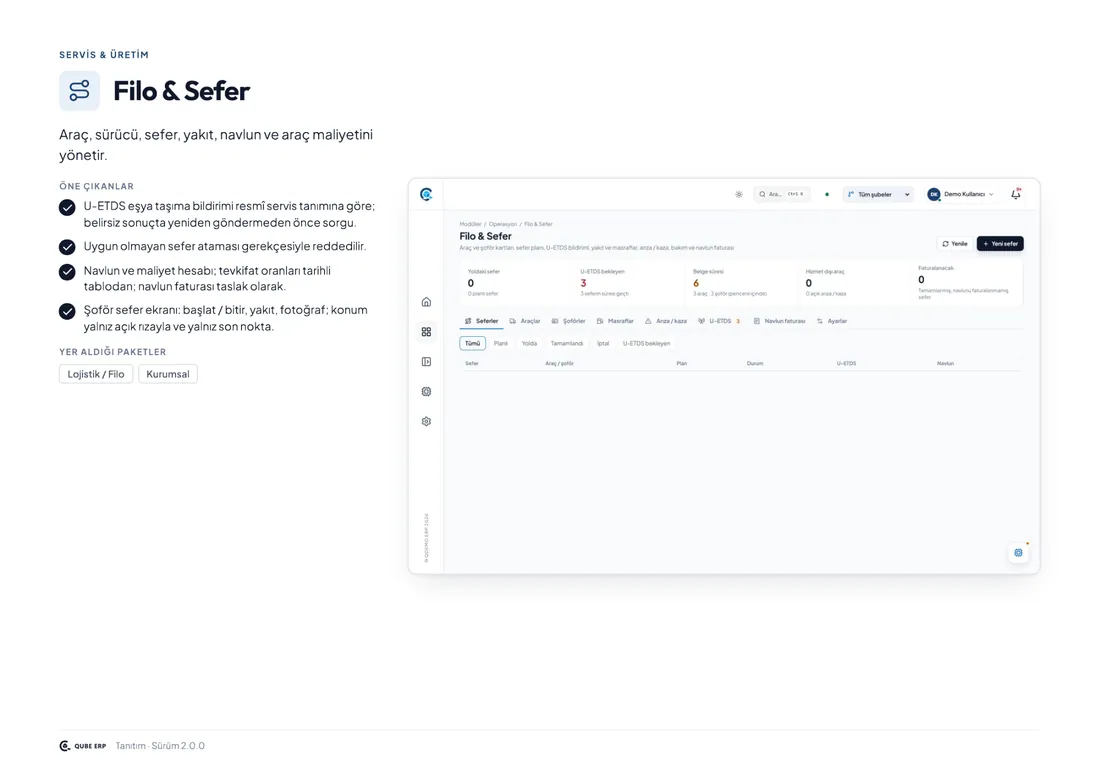This screenshot has height=778, width=1100.
Task: Select the Tümü filter chip
Action: tap(473, 344)
